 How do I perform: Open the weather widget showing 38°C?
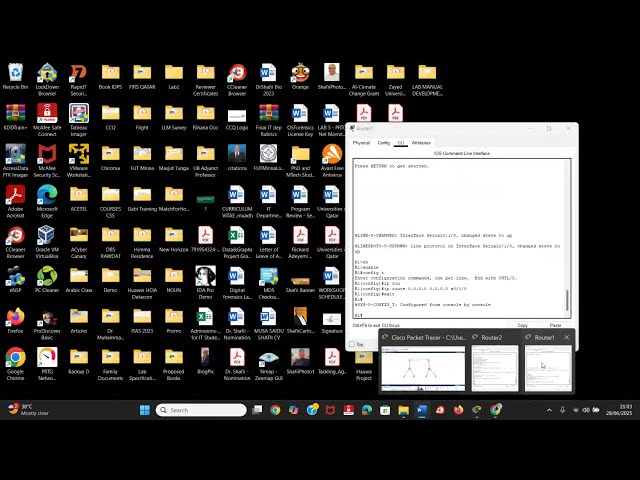pyautogui.click(x=29, y=410)
